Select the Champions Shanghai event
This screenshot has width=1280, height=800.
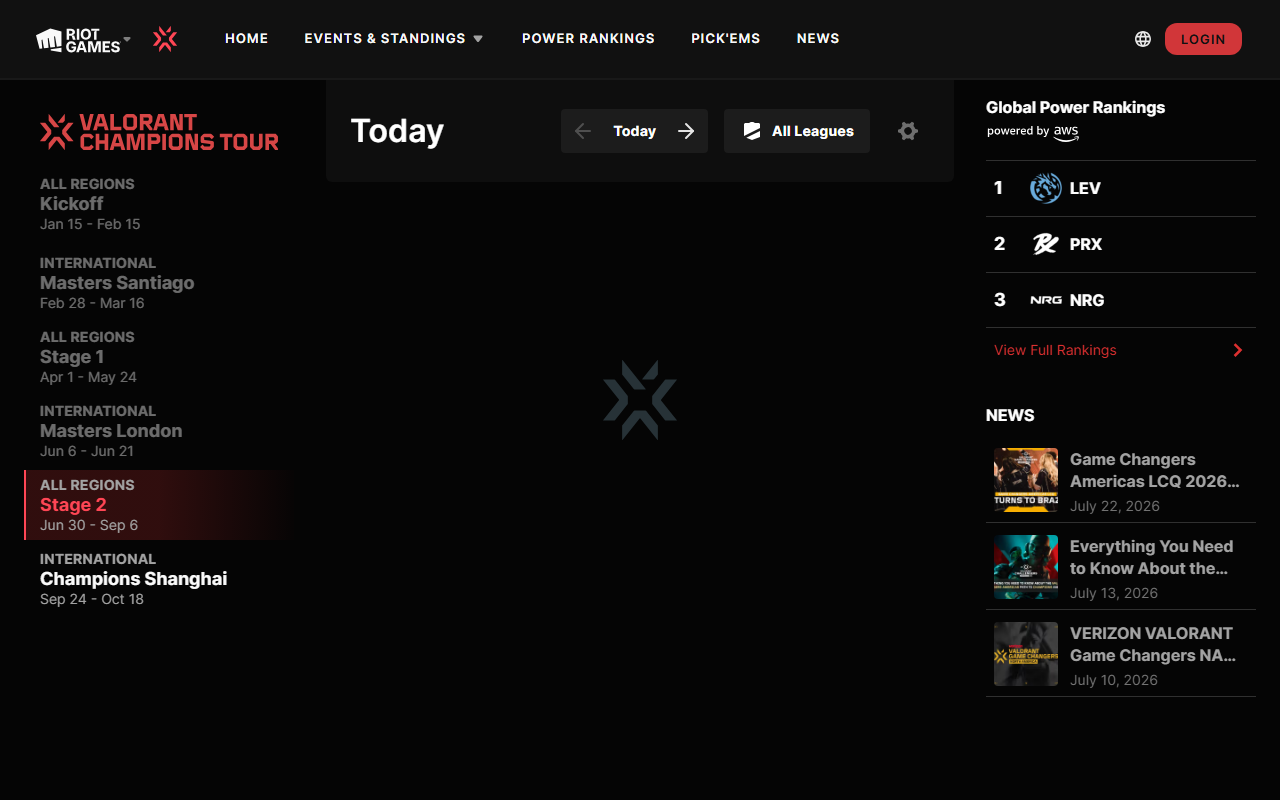click(160, 579)
